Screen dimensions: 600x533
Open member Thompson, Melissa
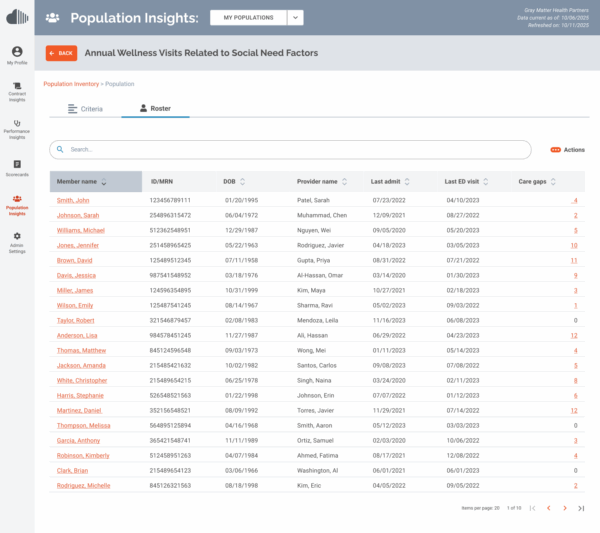[x=83, y=425]
